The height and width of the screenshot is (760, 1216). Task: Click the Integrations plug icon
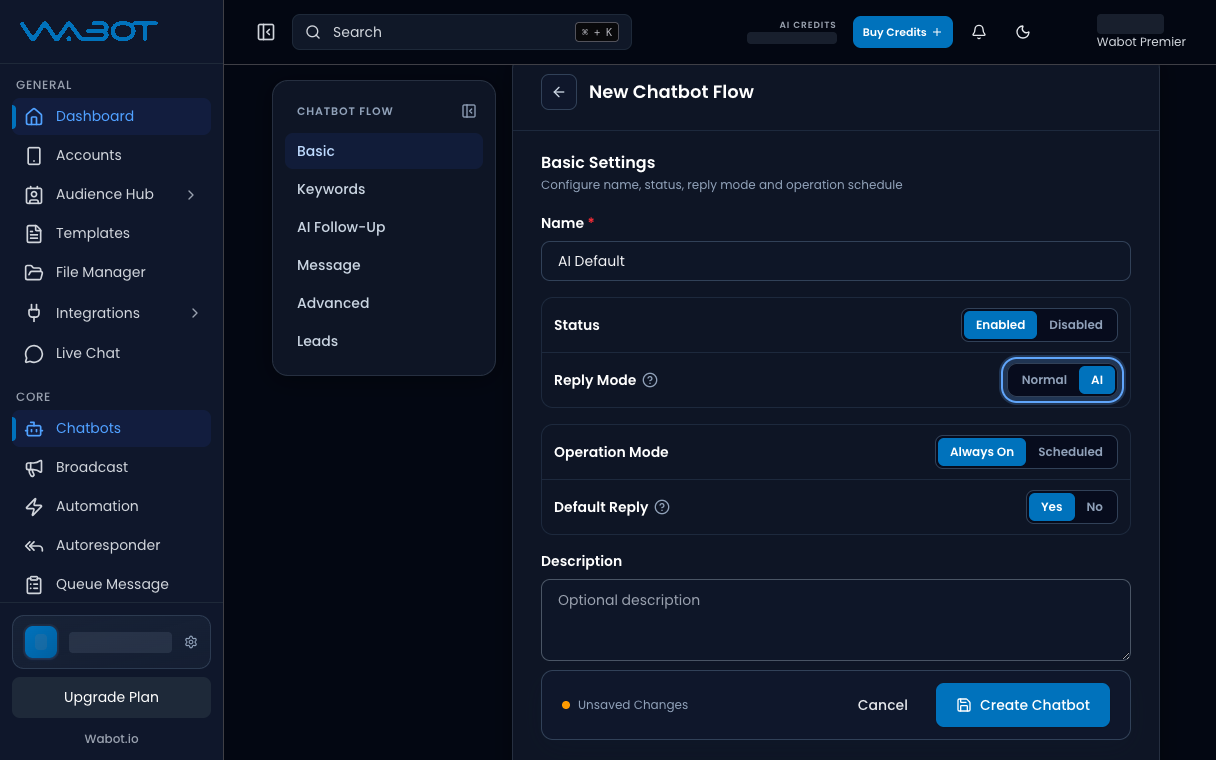34,313
